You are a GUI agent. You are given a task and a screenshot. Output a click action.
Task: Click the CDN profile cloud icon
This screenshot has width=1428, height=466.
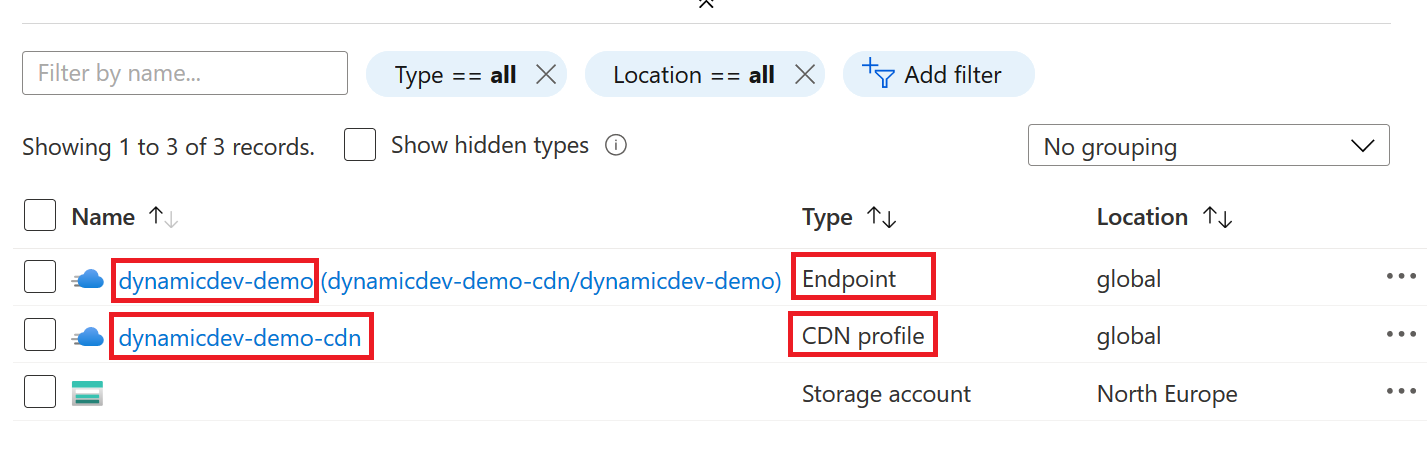click(x=88, y=337)
